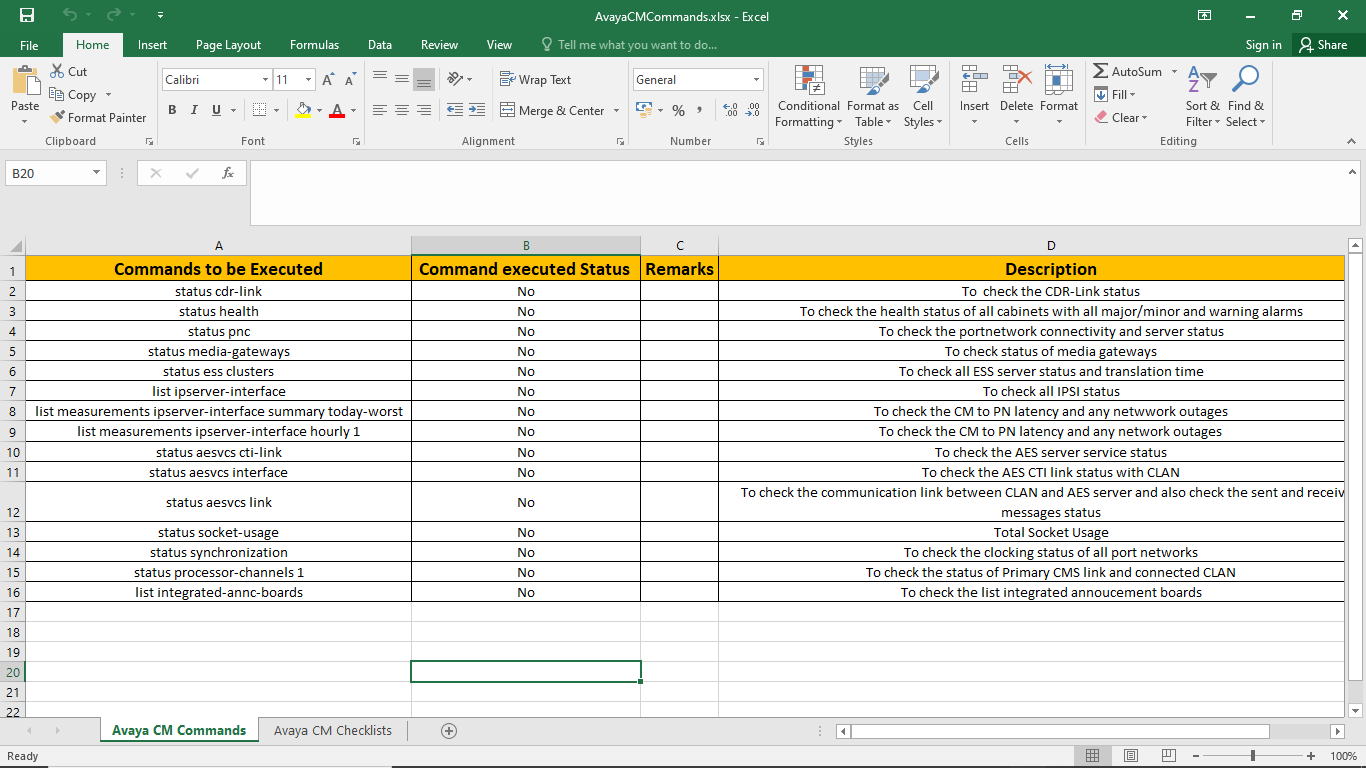Click the Format cells icon
This screenshot has height=768, width=1366.
coord(1059,80)
